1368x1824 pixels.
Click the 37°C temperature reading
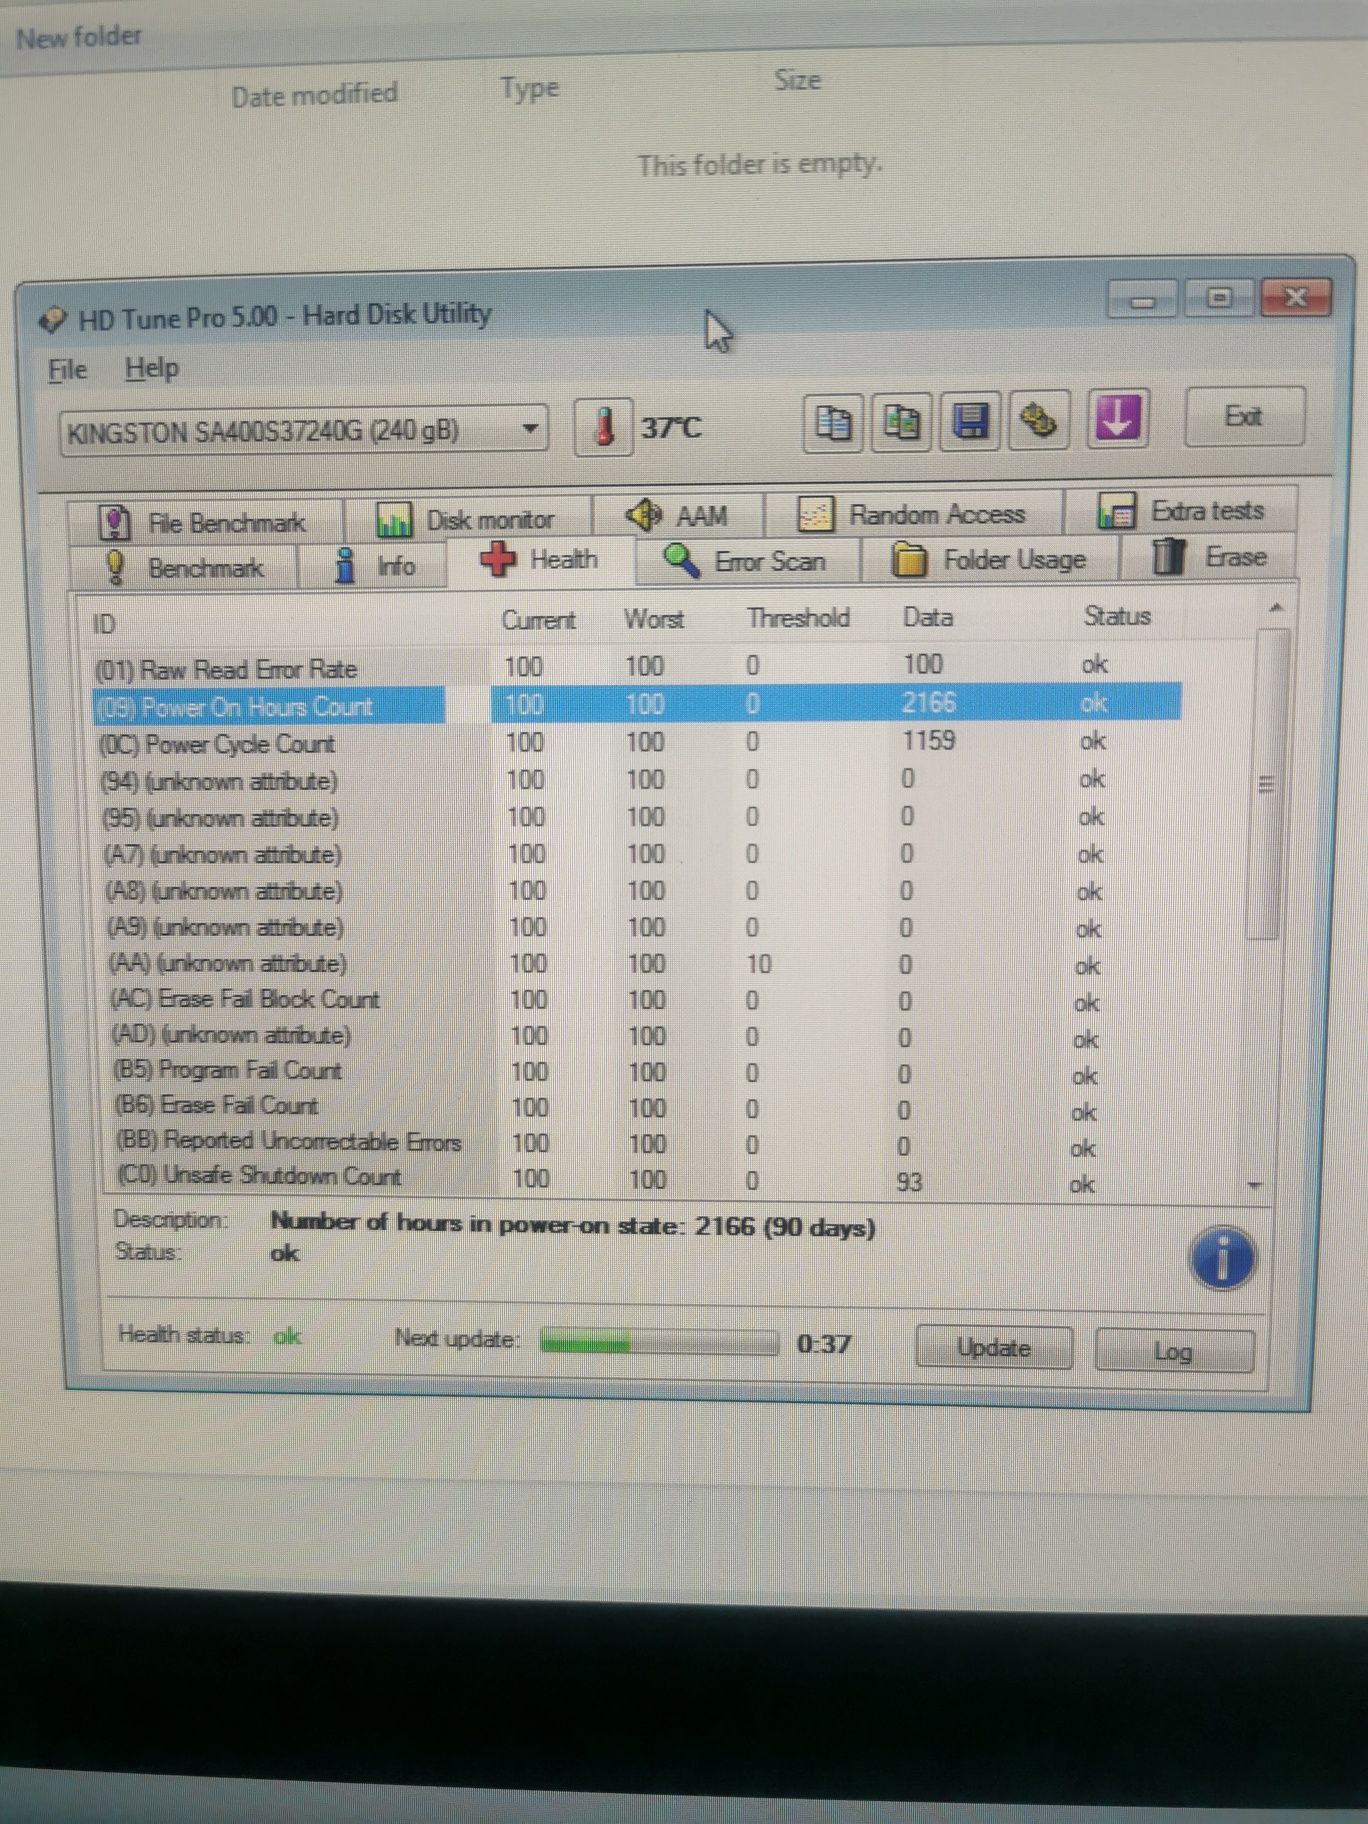(671, 428)
